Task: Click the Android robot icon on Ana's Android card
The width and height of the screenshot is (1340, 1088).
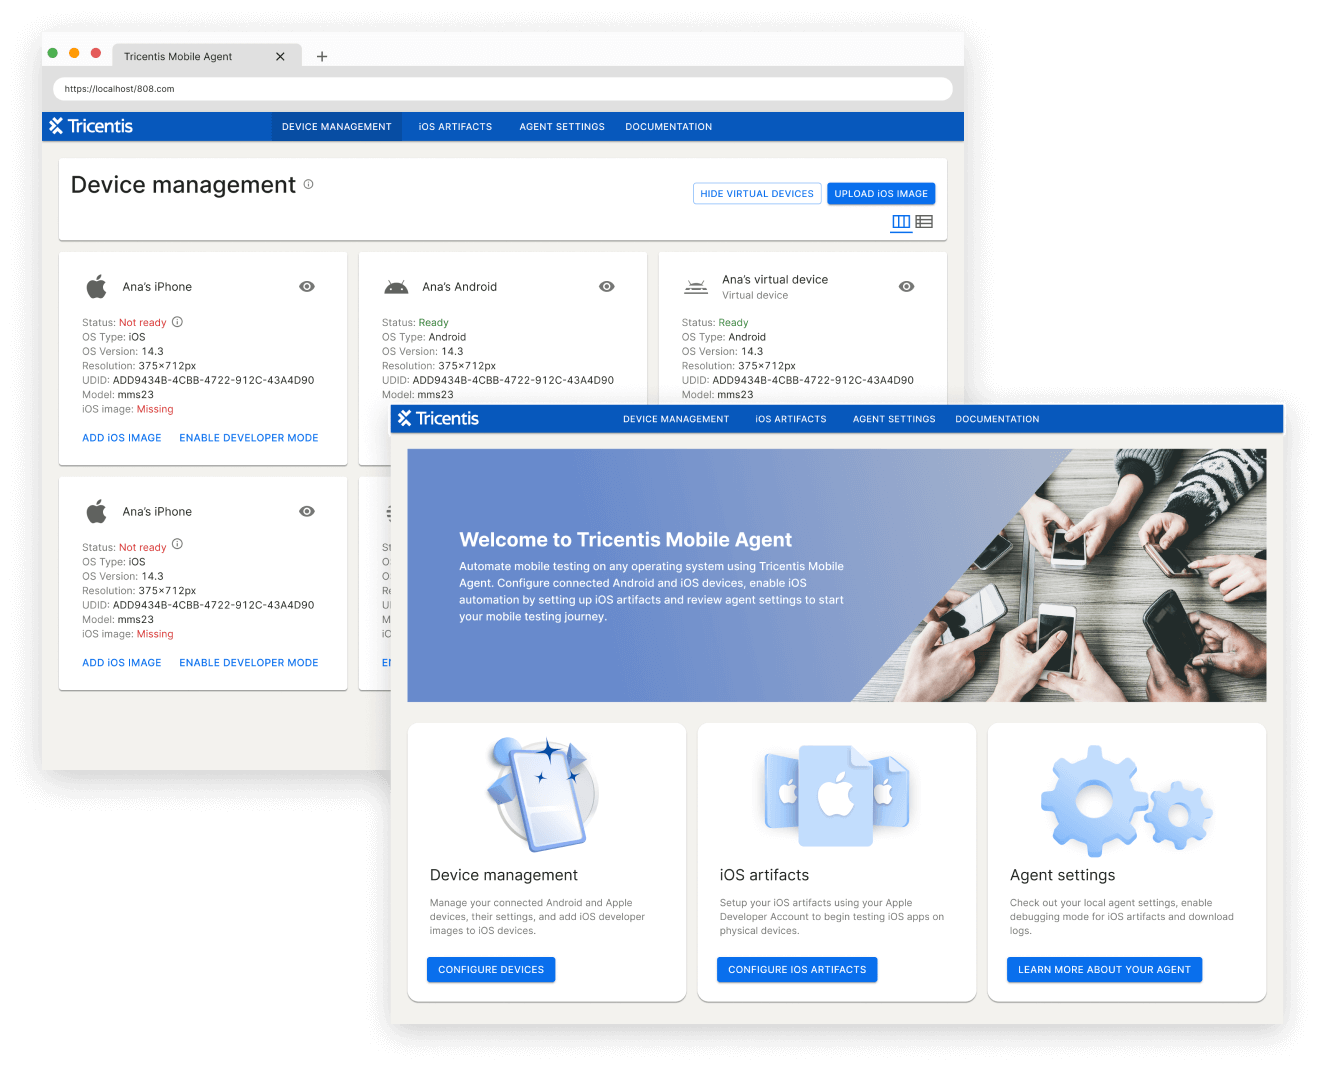Action: 396,286
